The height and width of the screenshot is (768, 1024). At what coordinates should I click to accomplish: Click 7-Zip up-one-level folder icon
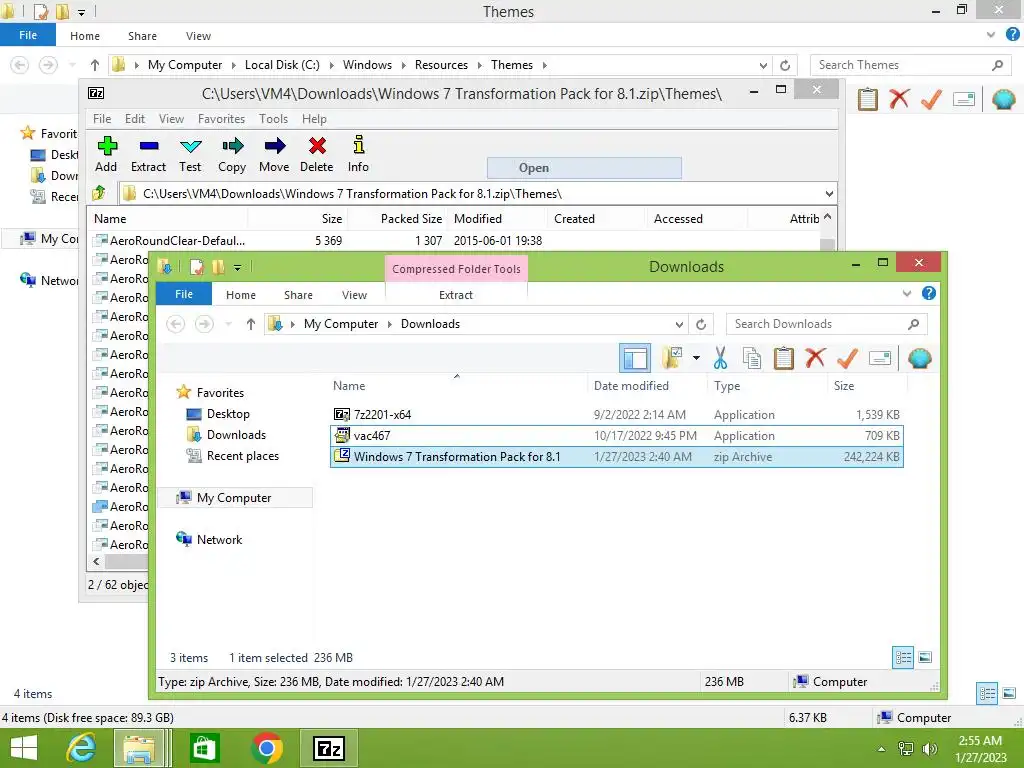click(x=99, y=193)
